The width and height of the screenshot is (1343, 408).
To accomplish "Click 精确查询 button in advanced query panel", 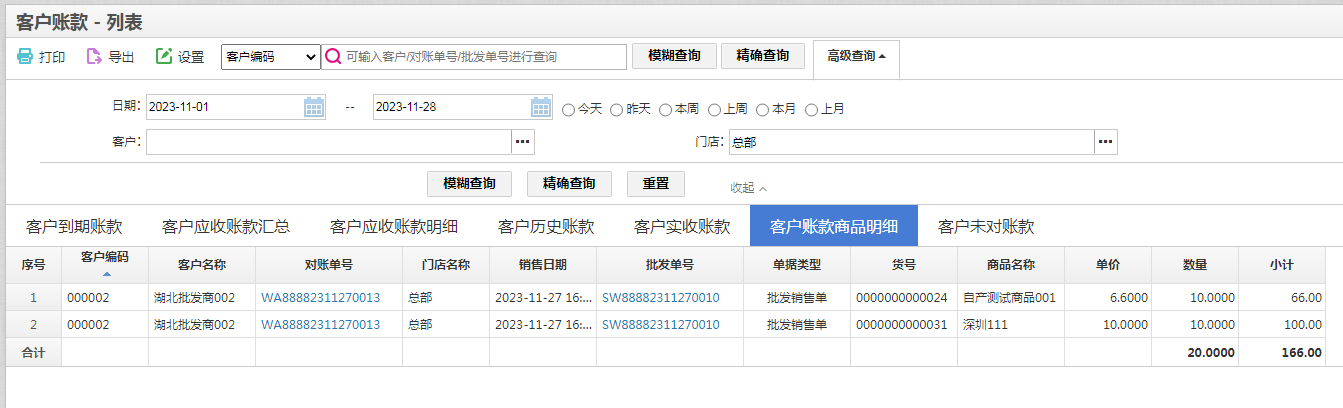I will 569,184.
